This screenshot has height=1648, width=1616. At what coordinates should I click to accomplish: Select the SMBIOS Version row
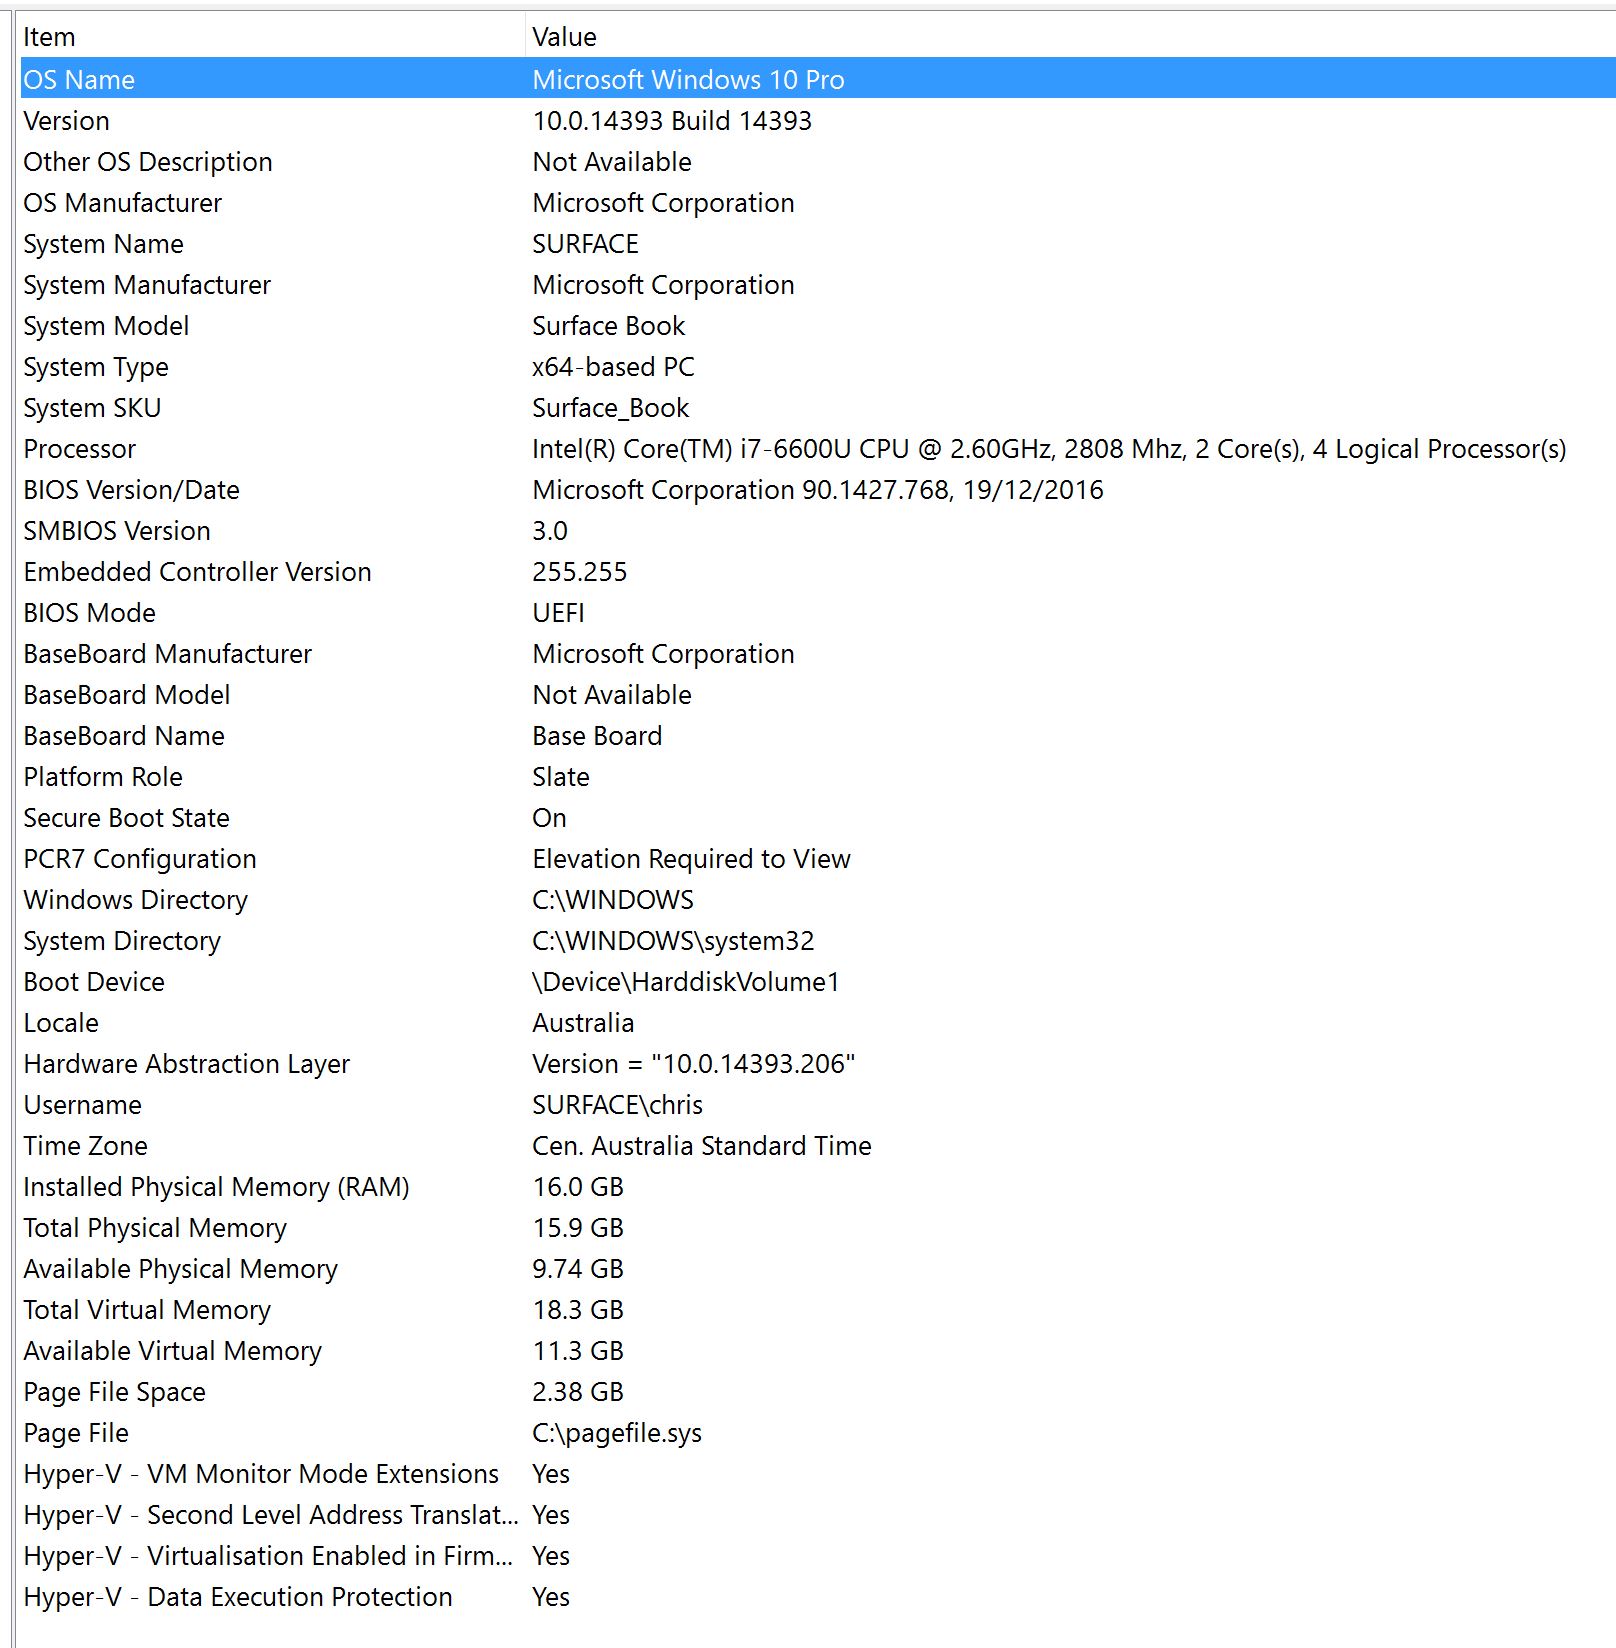point(818,531)
